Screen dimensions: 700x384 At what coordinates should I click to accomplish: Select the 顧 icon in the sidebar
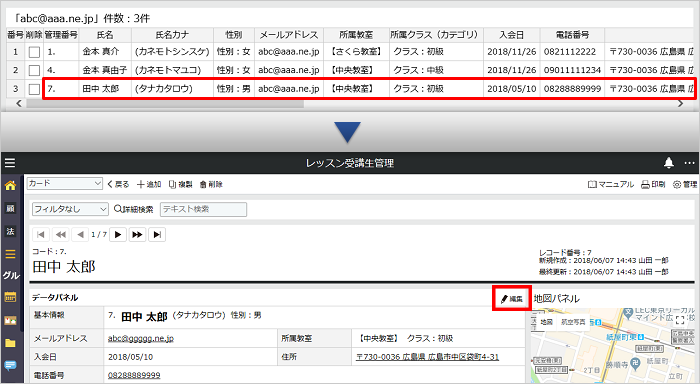tap(10, 209)
